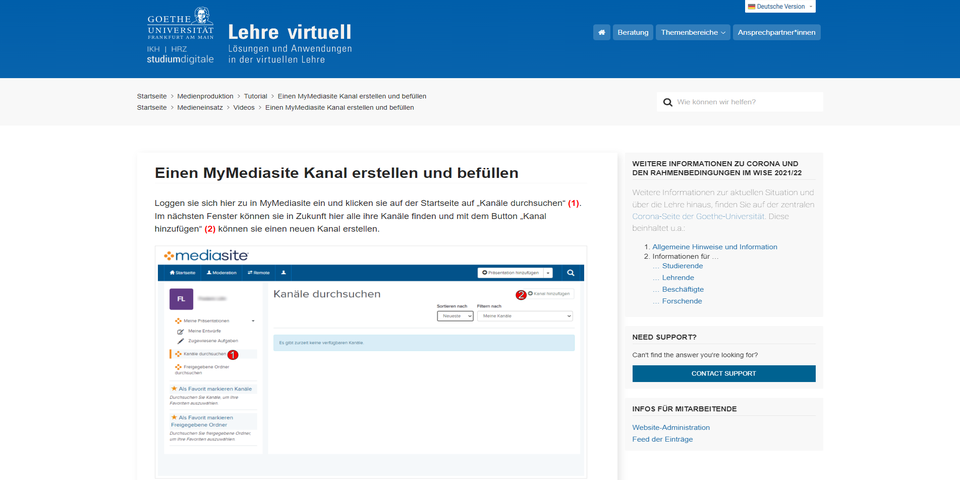Open the Feed der Einträge link
The width and height of the screenshot is (960, 480).
(662, 439)
